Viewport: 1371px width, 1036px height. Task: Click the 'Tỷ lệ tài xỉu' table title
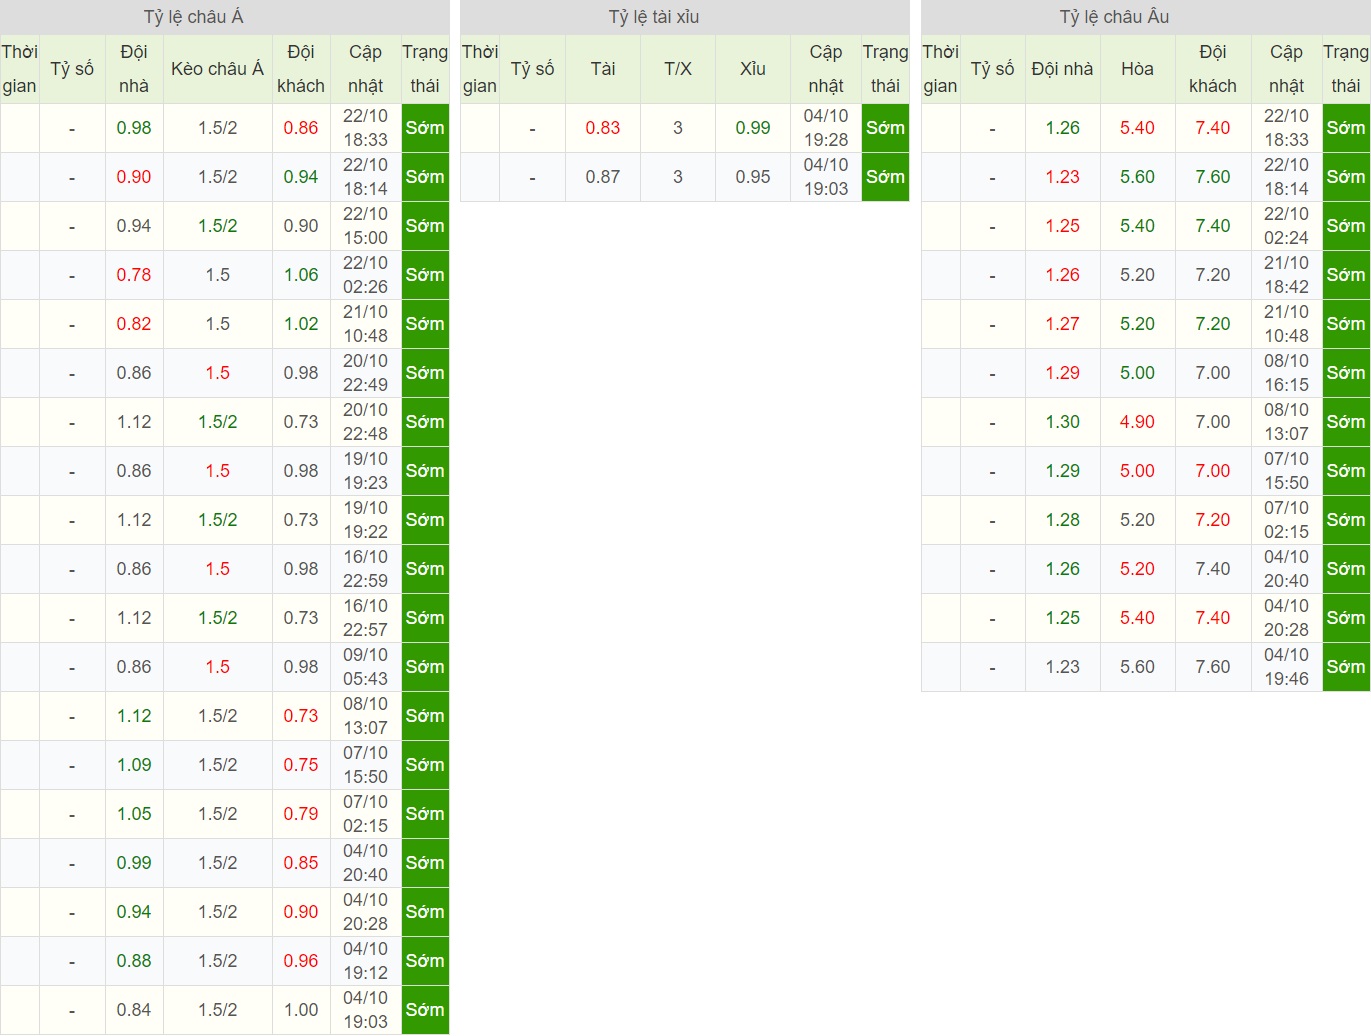click(x=654, y=17)
